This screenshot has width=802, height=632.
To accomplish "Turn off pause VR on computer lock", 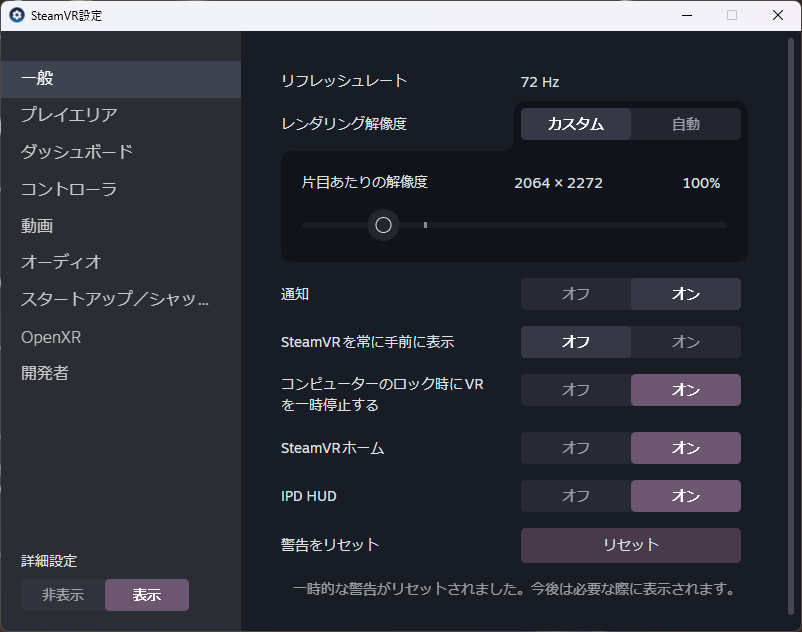I will [x=576, y=390].
